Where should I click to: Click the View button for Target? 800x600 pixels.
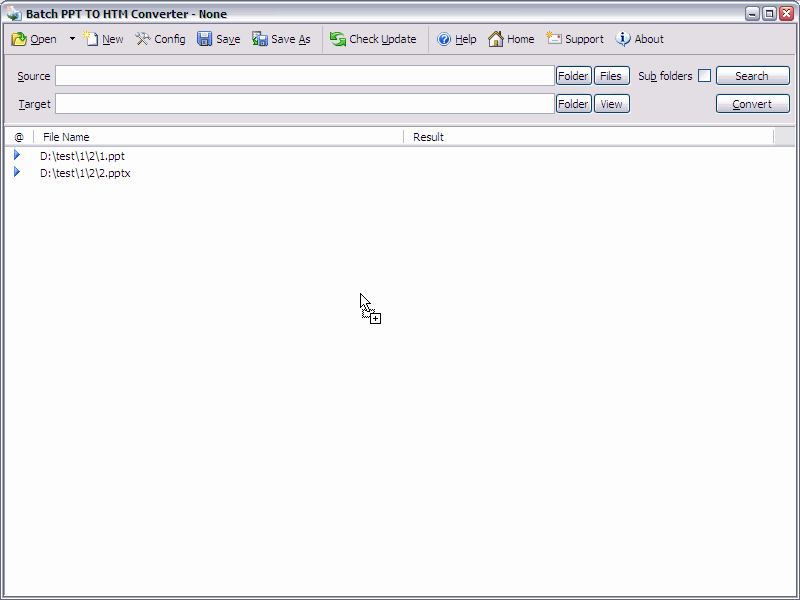(x=611, y=104)
